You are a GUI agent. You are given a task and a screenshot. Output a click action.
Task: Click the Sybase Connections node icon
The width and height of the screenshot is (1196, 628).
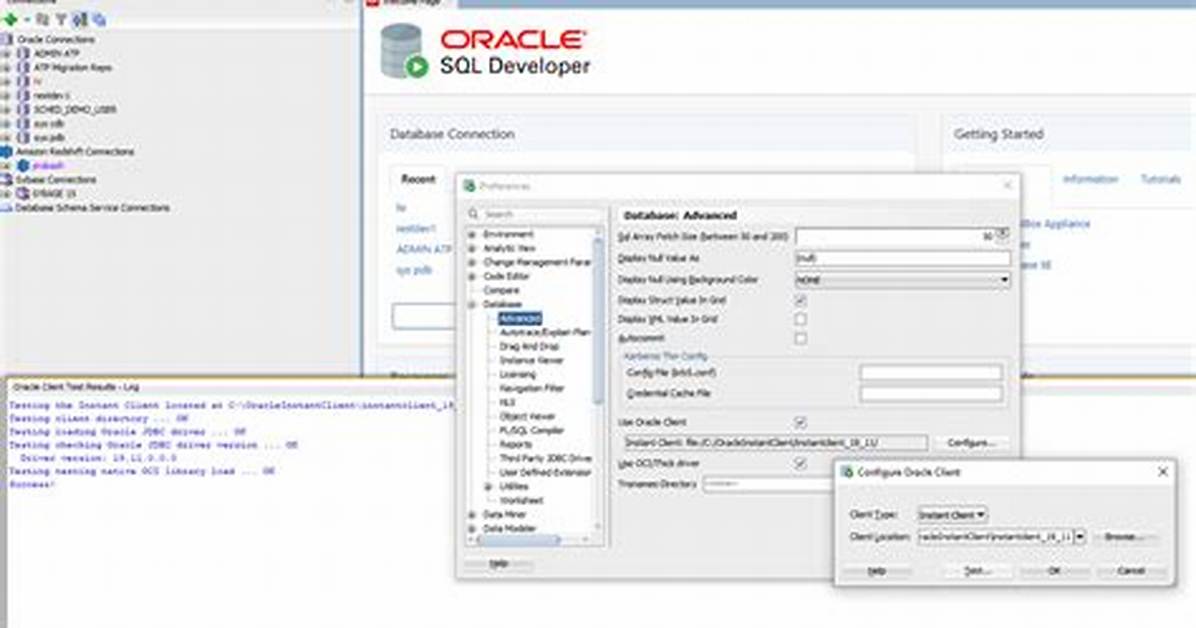[7, 179]
